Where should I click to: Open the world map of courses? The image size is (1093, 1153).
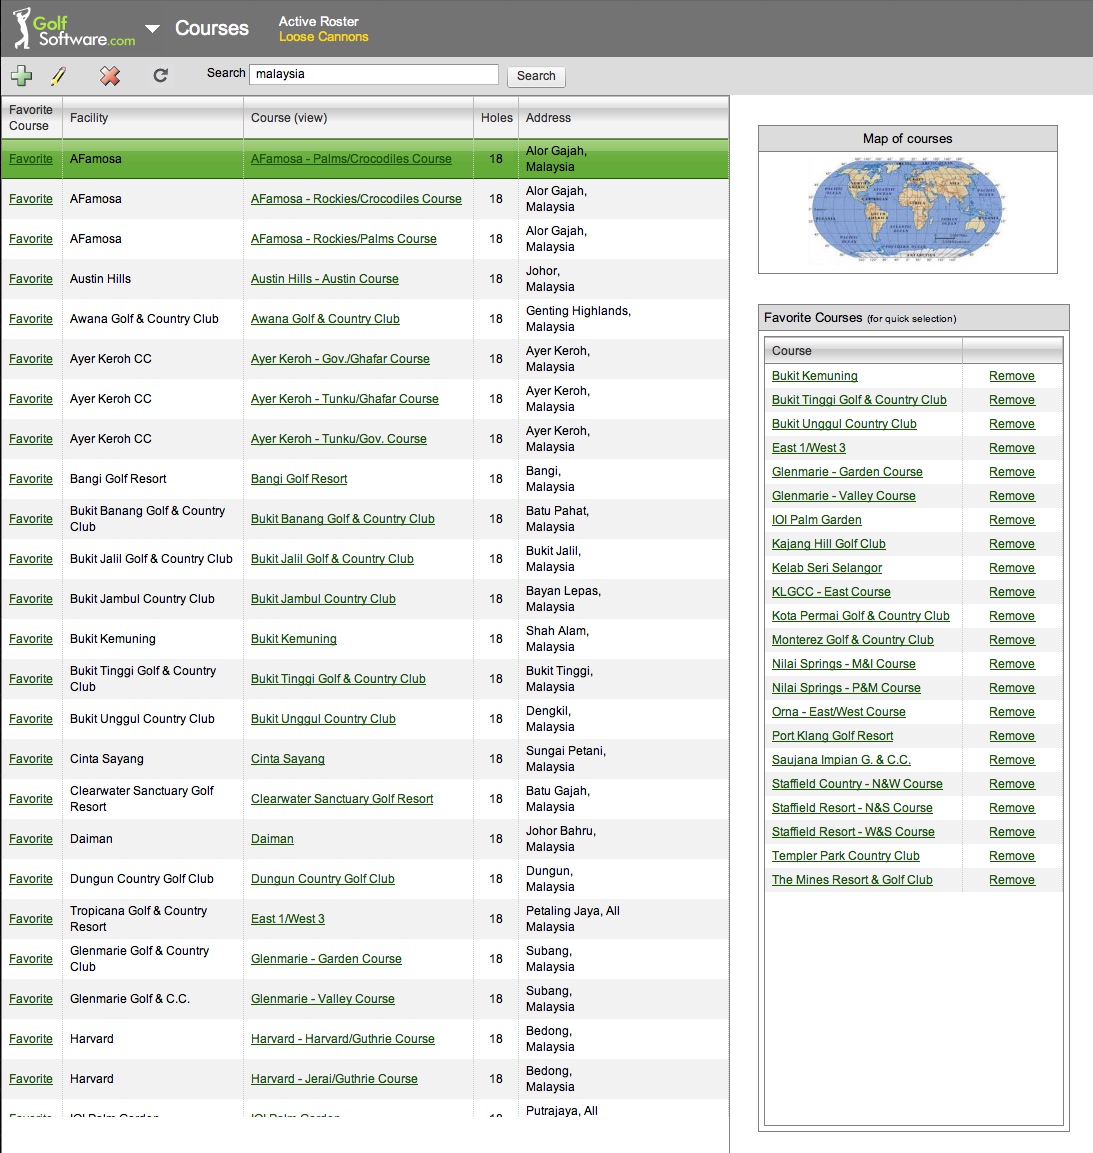pyautogui.click(x=907, y=212)
